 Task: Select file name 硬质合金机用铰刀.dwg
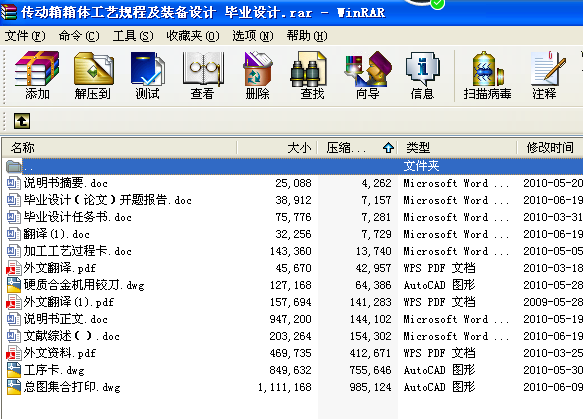84,285
